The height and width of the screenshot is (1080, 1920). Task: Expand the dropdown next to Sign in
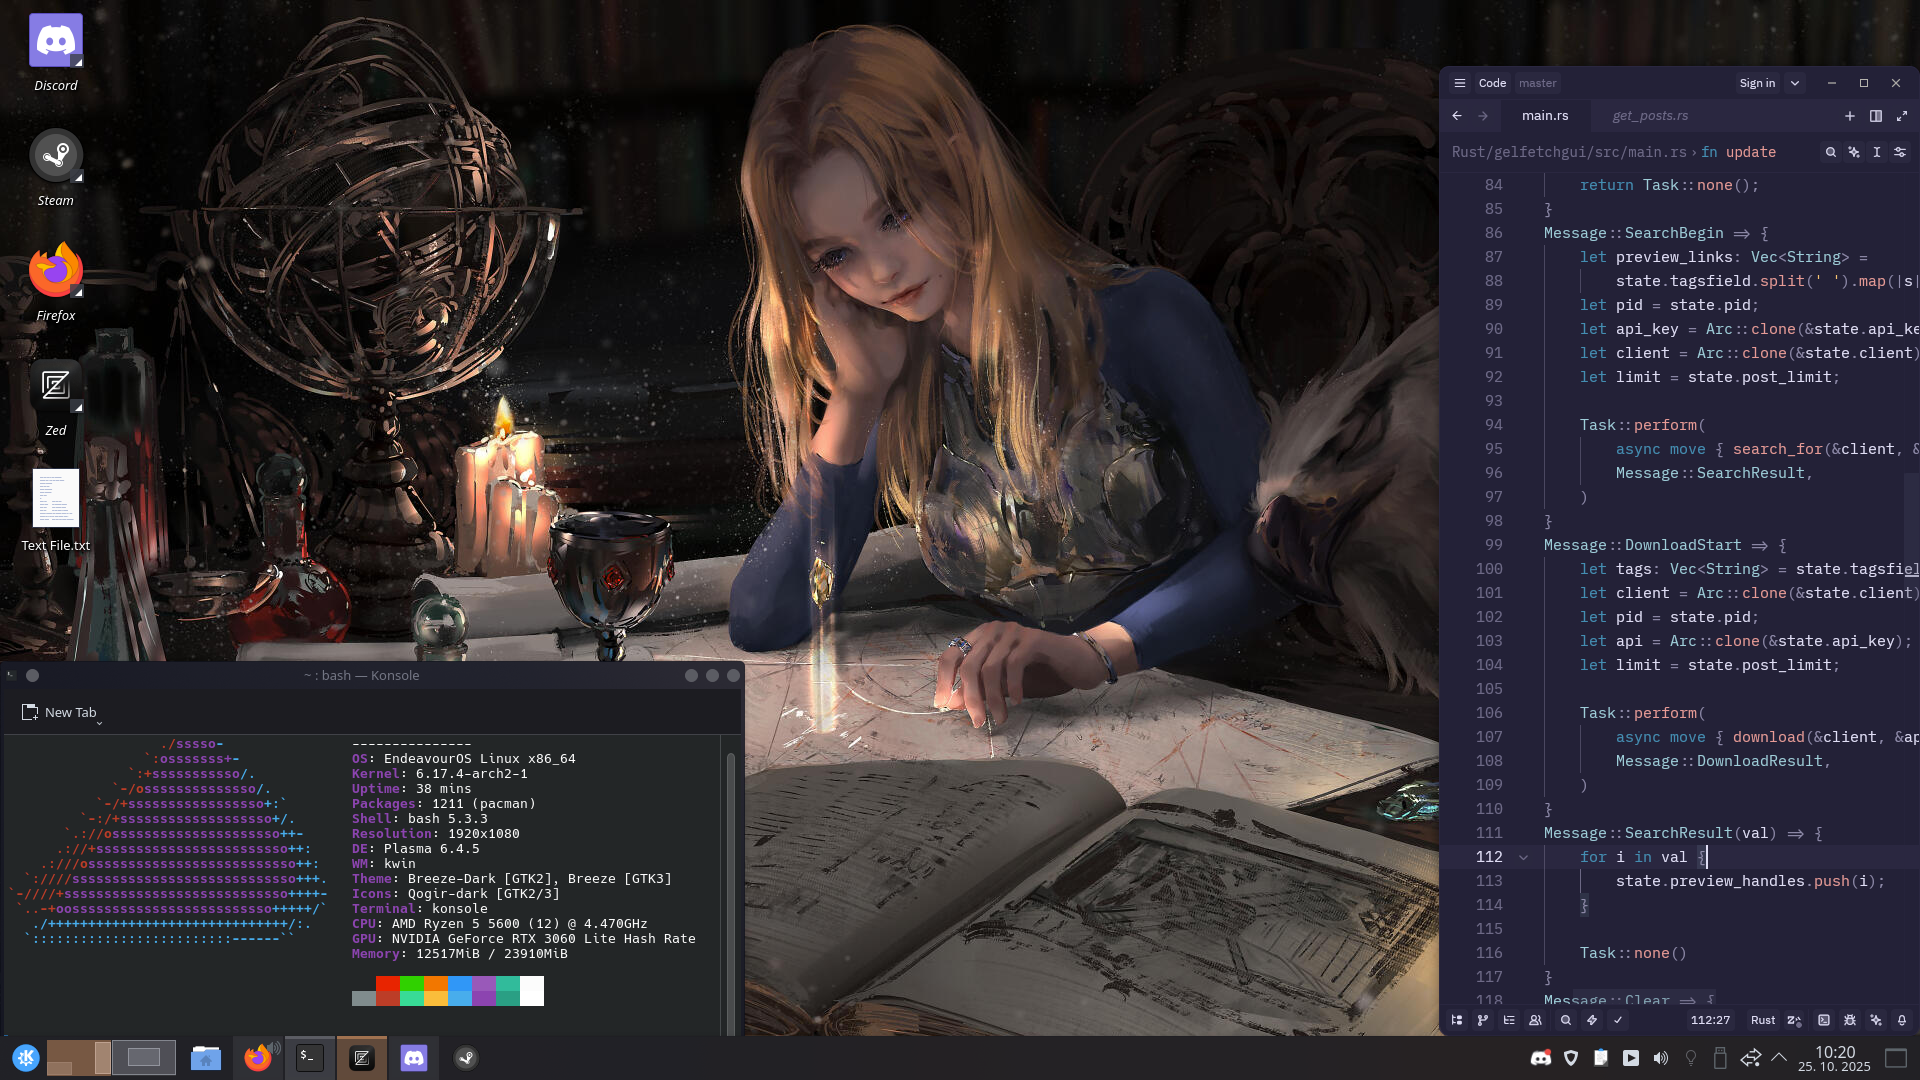click(1795, 83)
